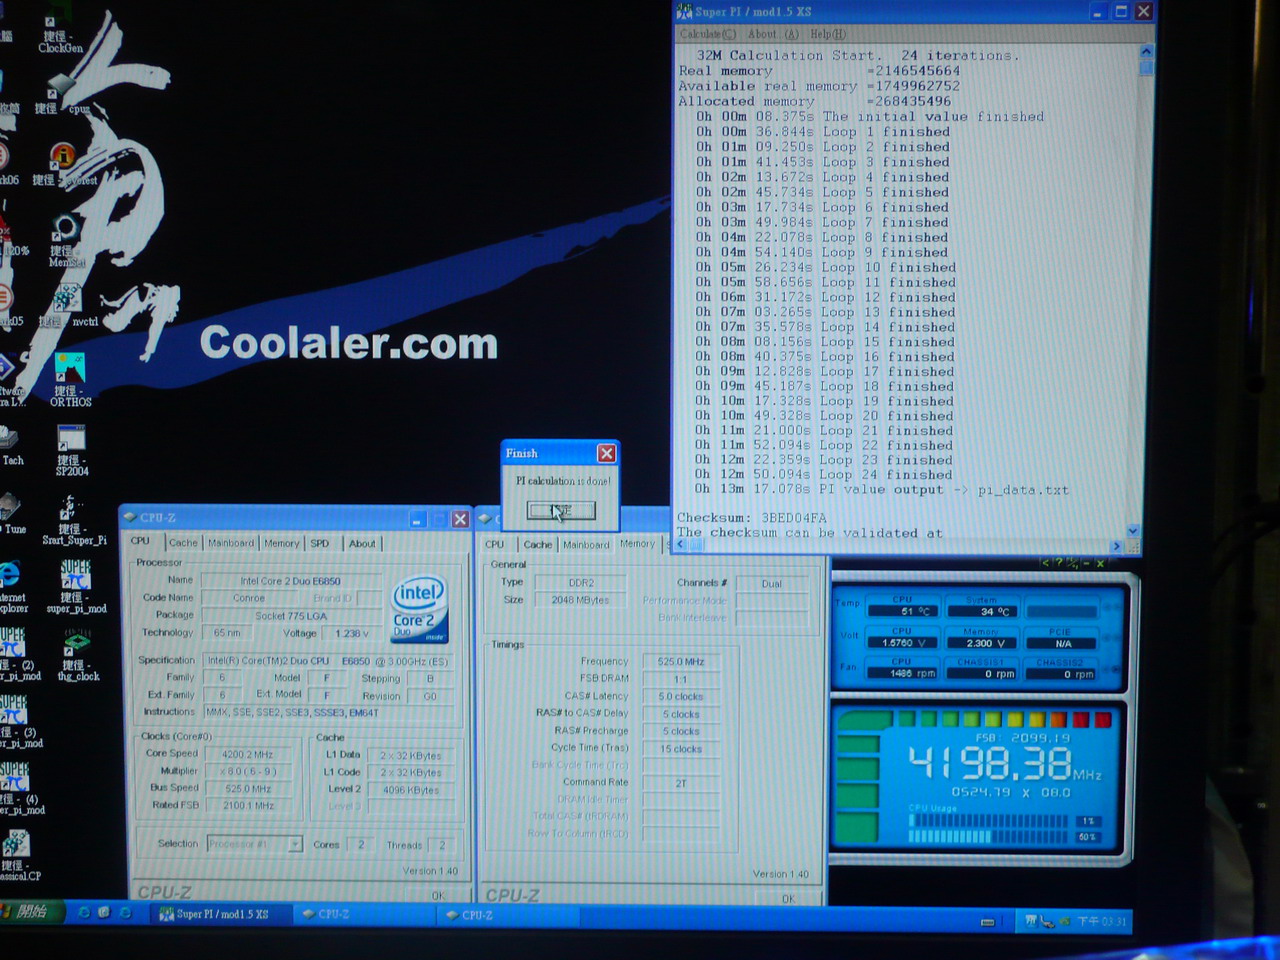Activate the second CPU-Z taskbar button
The height and width of the screenshot is (960, 1280).
click(510, 915)
